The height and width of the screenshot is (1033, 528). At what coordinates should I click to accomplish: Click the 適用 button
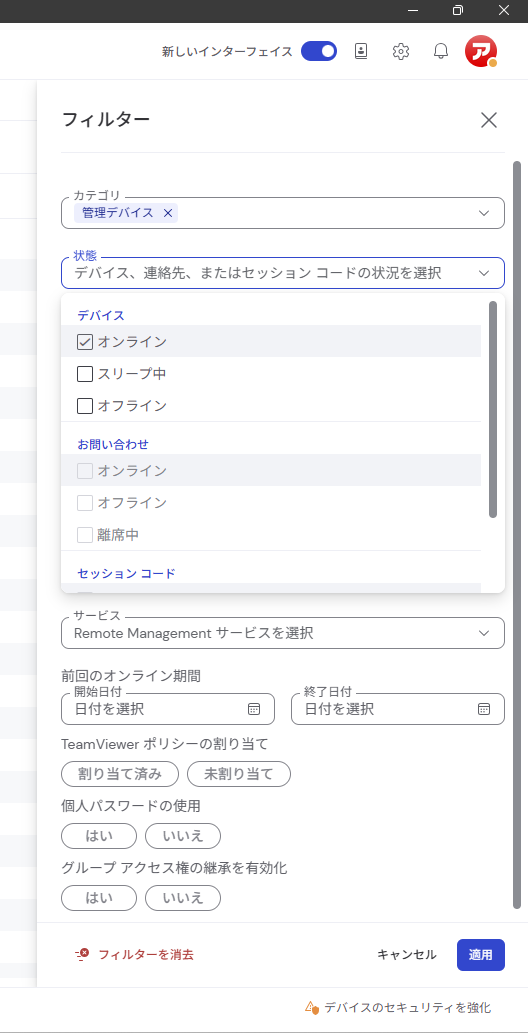point(481,955)
